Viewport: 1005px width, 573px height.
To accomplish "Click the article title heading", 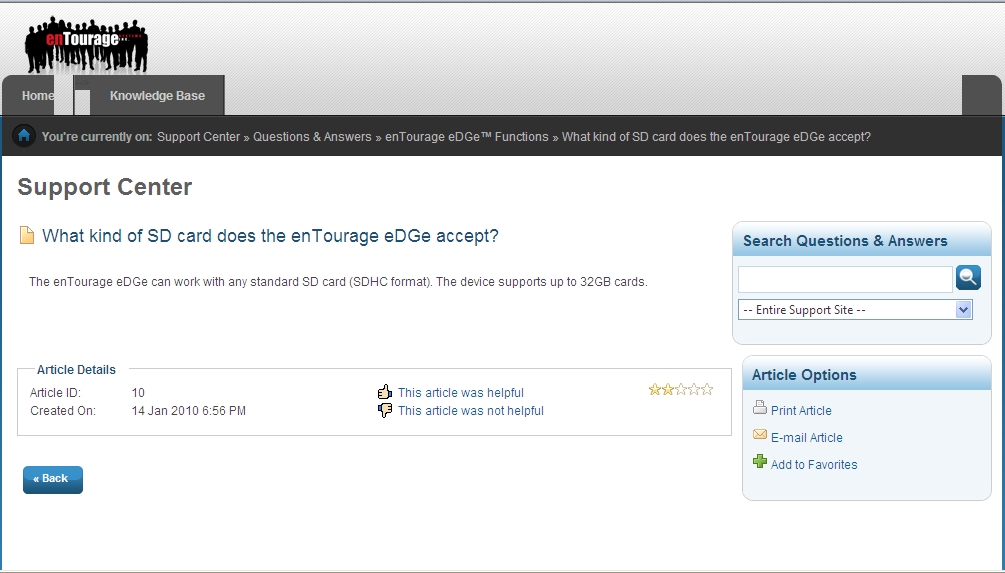I will pyautogui.click(x=270, y=235).
